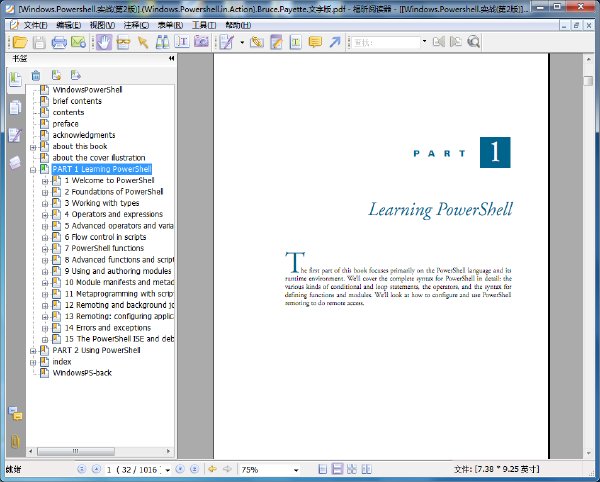Open the 注释(C) menu
This screenshot has width=600, height=482.
click(136, 25)
